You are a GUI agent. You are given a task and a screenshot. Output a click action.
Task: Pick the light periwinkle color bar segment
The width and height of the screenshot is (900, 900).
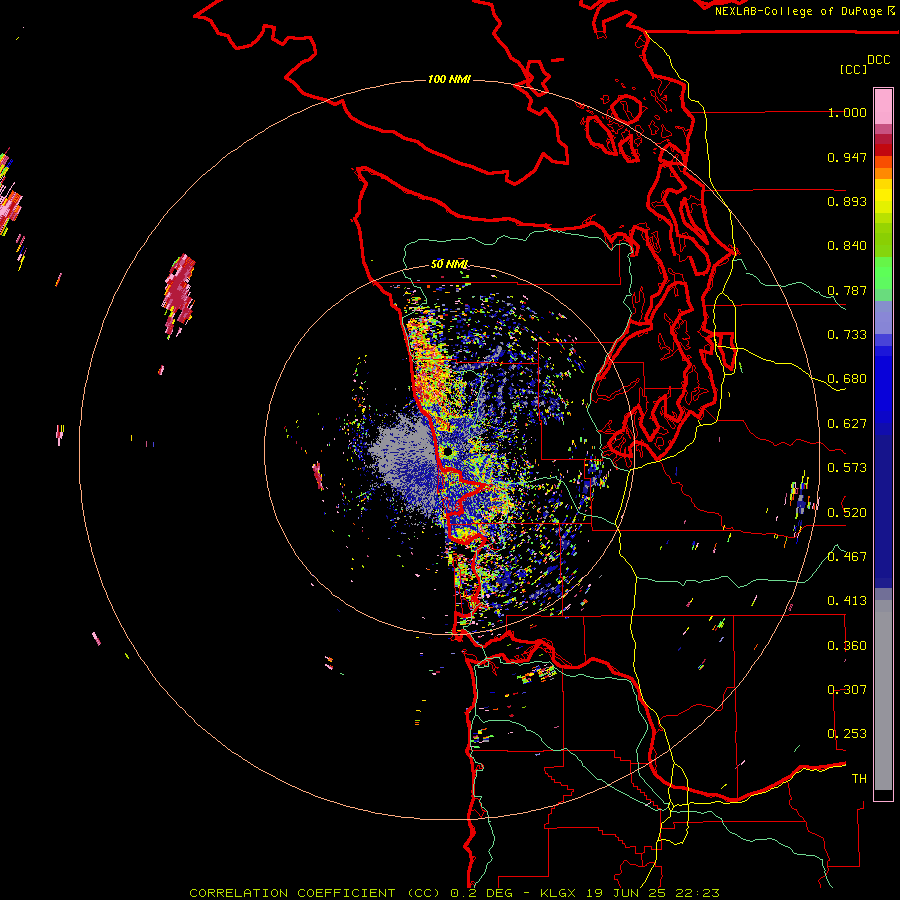(883, 317)
